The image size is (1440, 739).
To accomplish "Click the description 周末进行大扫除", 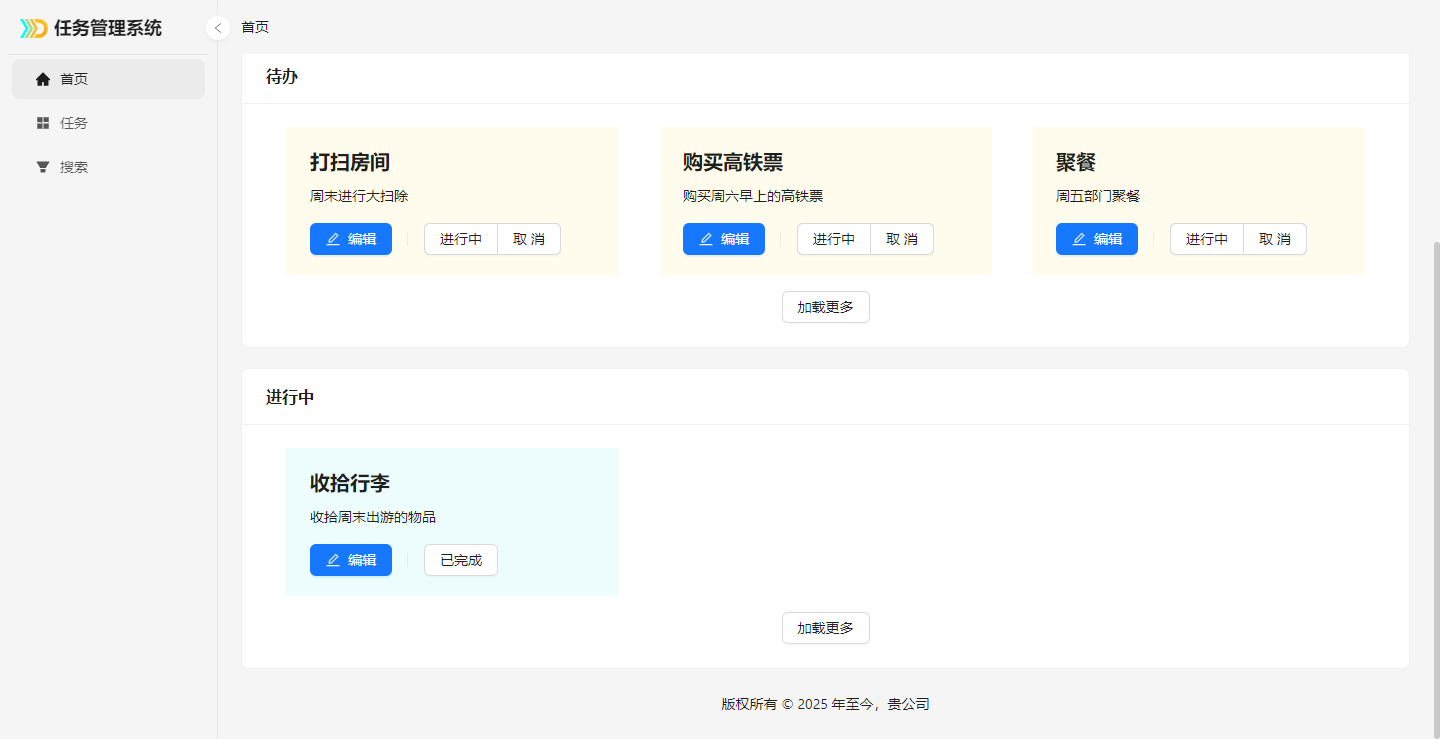I will [x=359, y=196].
